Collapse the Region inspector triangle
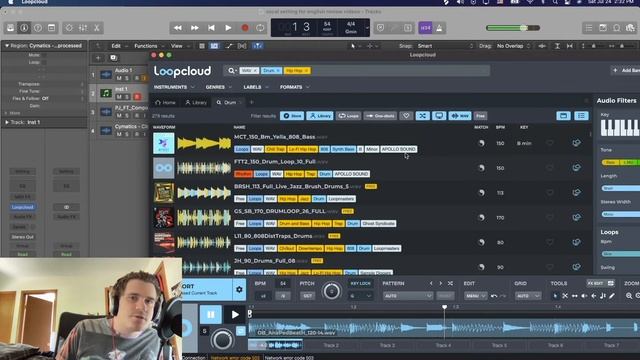 (7, 46)
